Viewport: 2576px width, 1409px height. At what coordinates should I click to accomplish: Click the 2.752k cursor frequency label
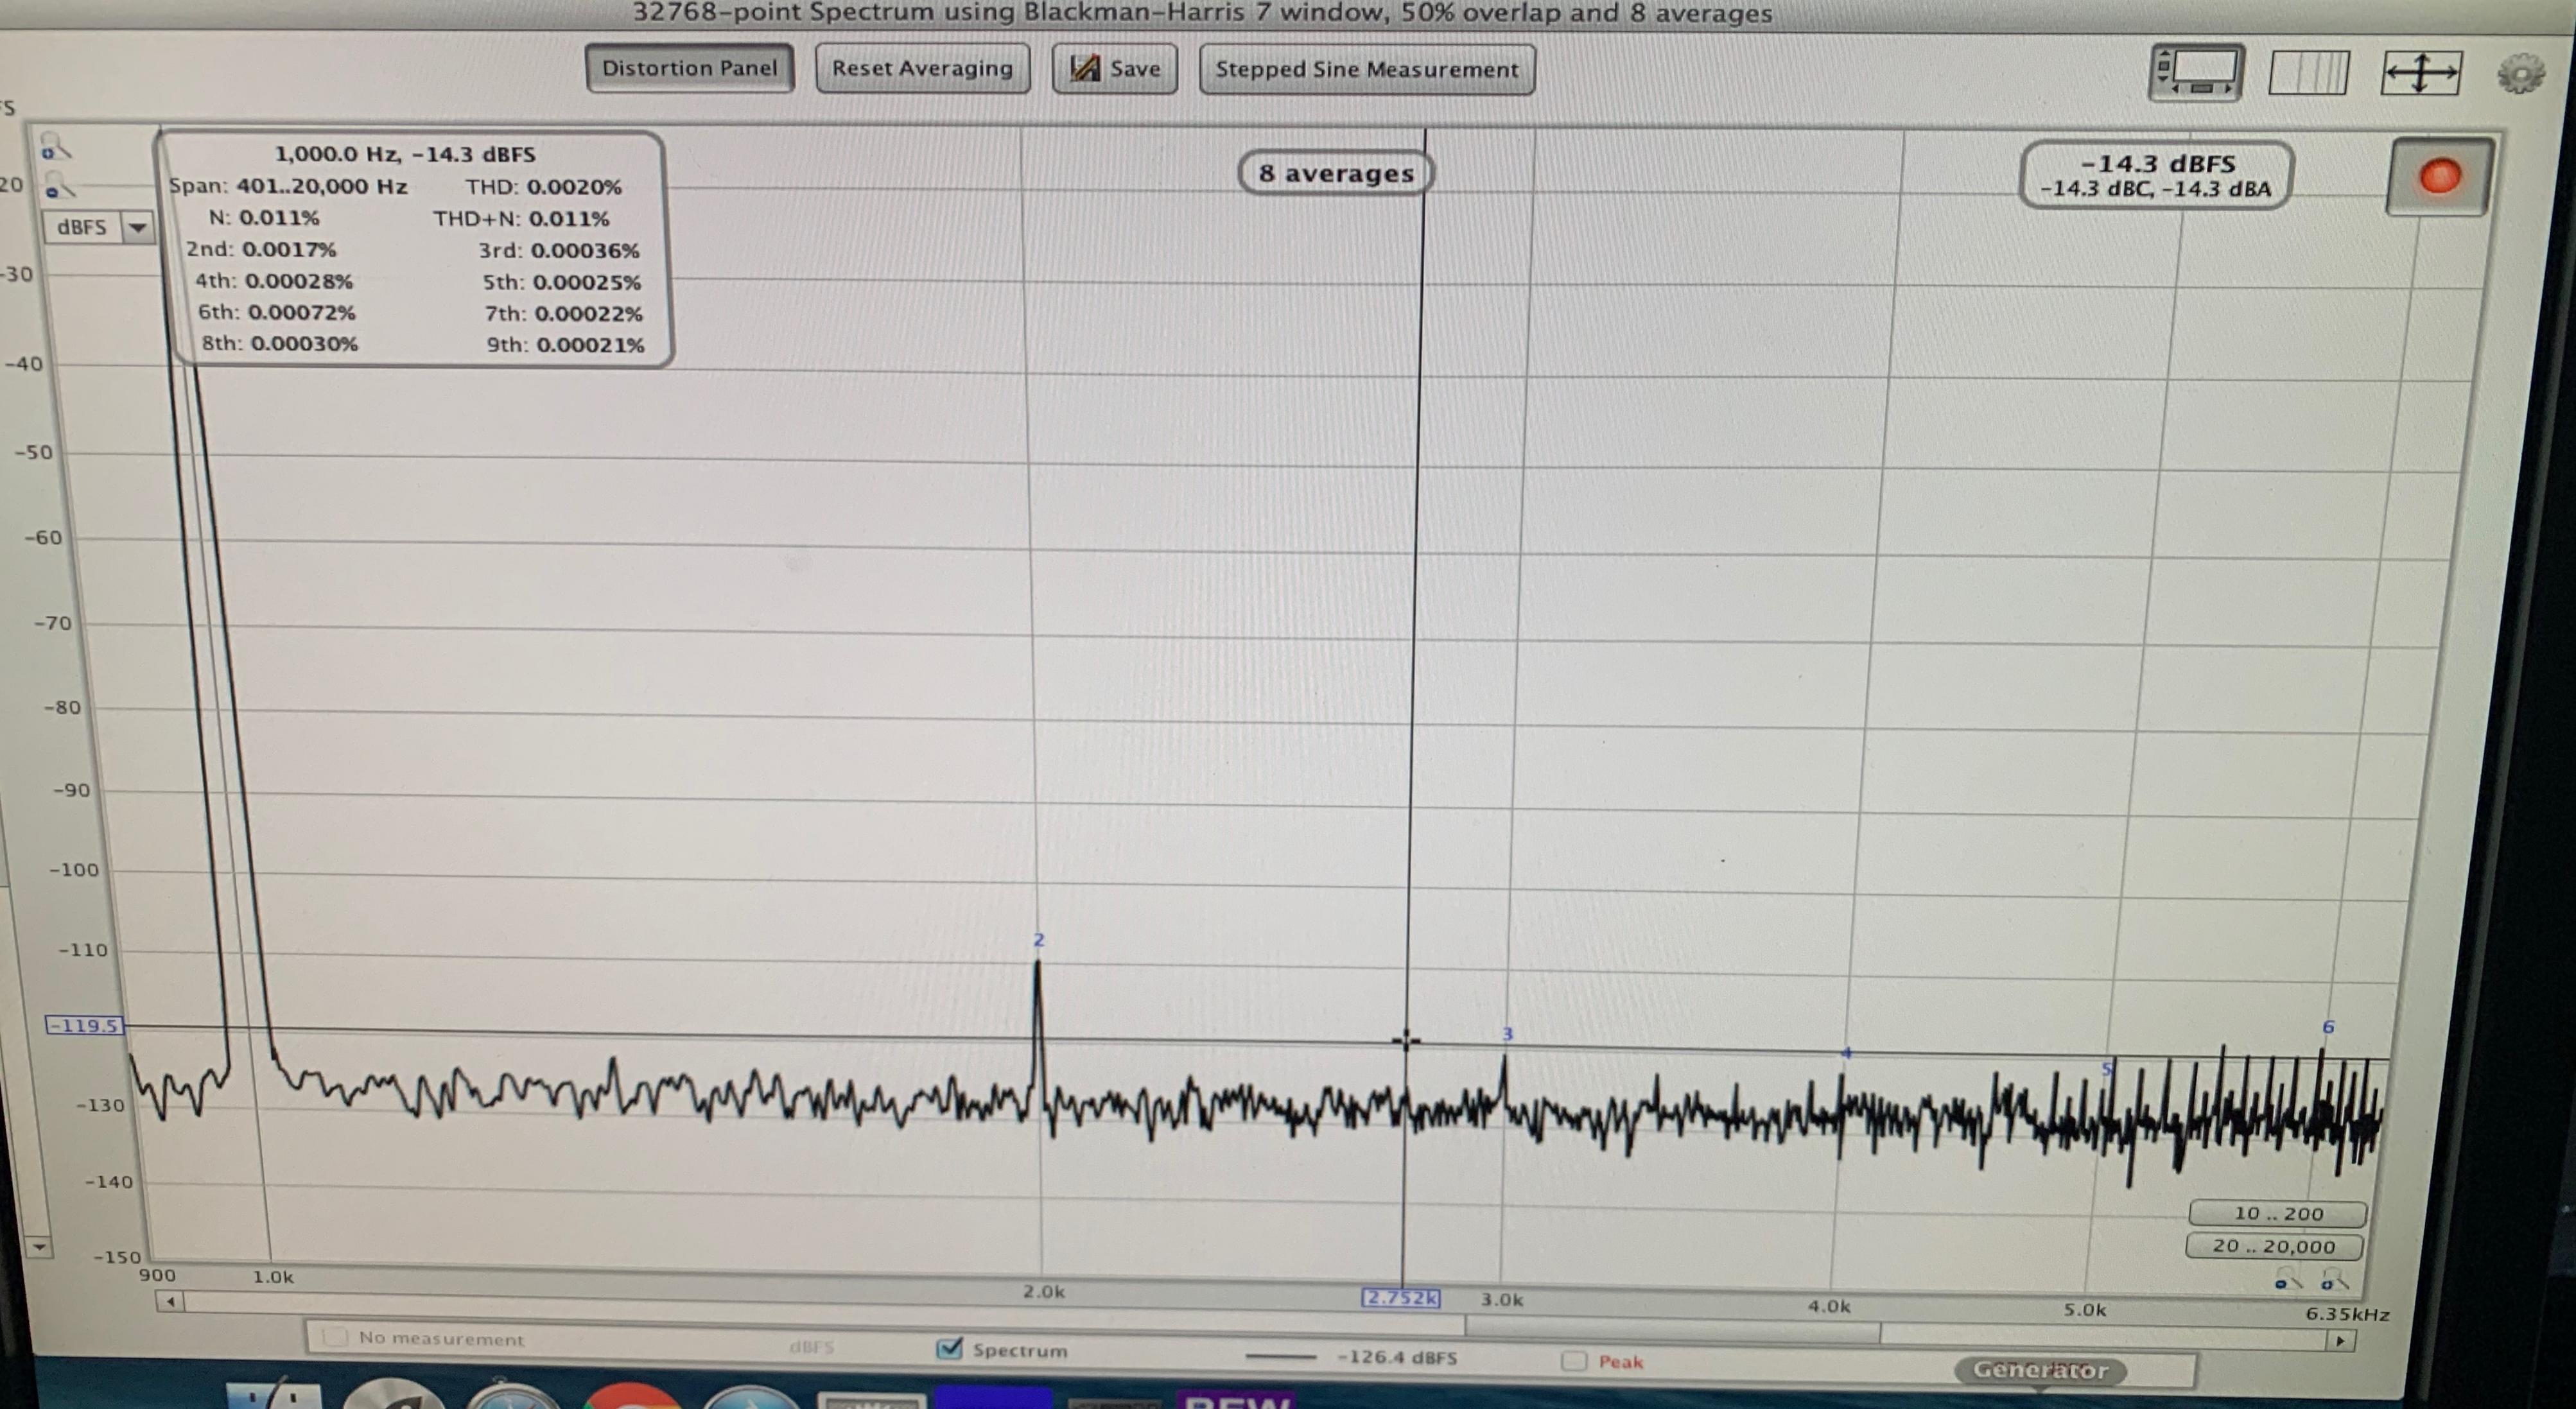click(1401, 1298)
